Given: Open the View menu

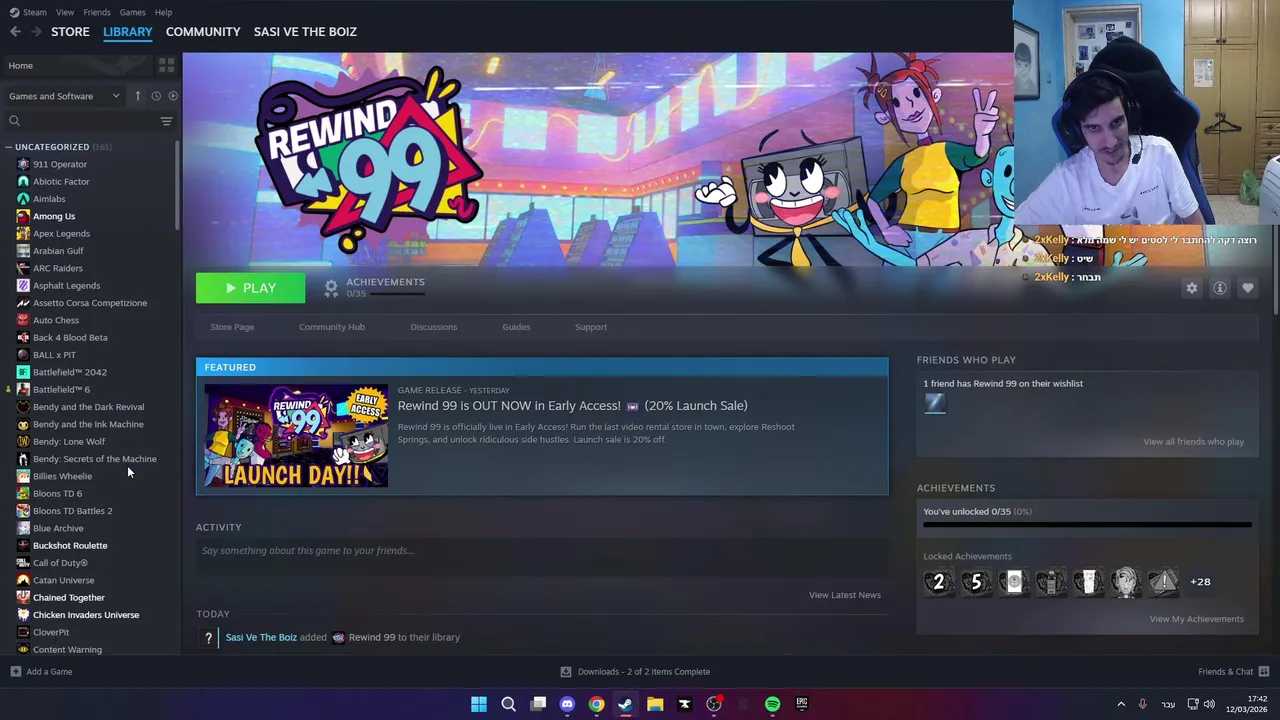Looking at the screenshot, I should 65,12.
